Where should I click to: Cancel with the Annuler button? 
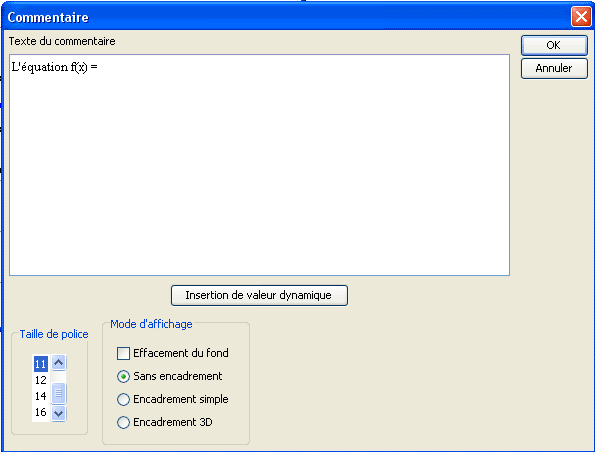tap(554, 68)
